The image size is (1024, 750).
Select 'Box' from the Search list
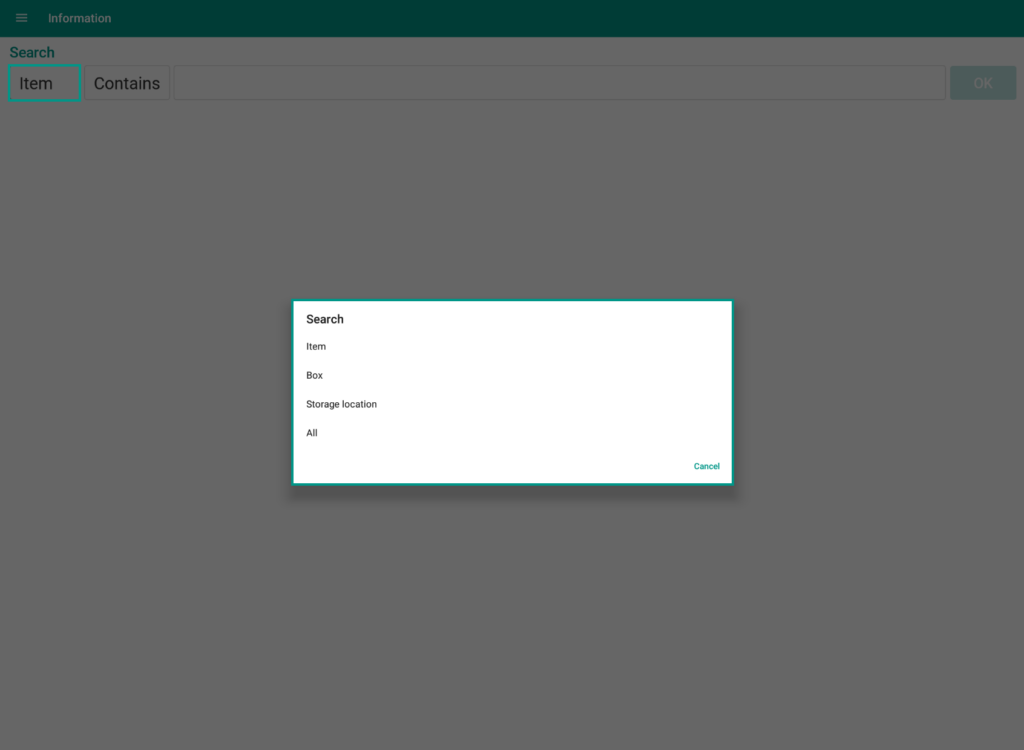[x=315, y=376]
